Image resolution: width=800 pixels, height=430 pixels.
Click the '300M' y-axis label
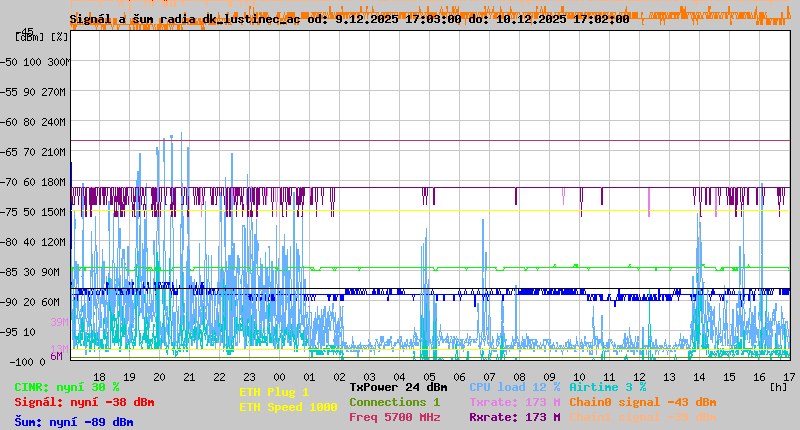click(x=58, y=62)
